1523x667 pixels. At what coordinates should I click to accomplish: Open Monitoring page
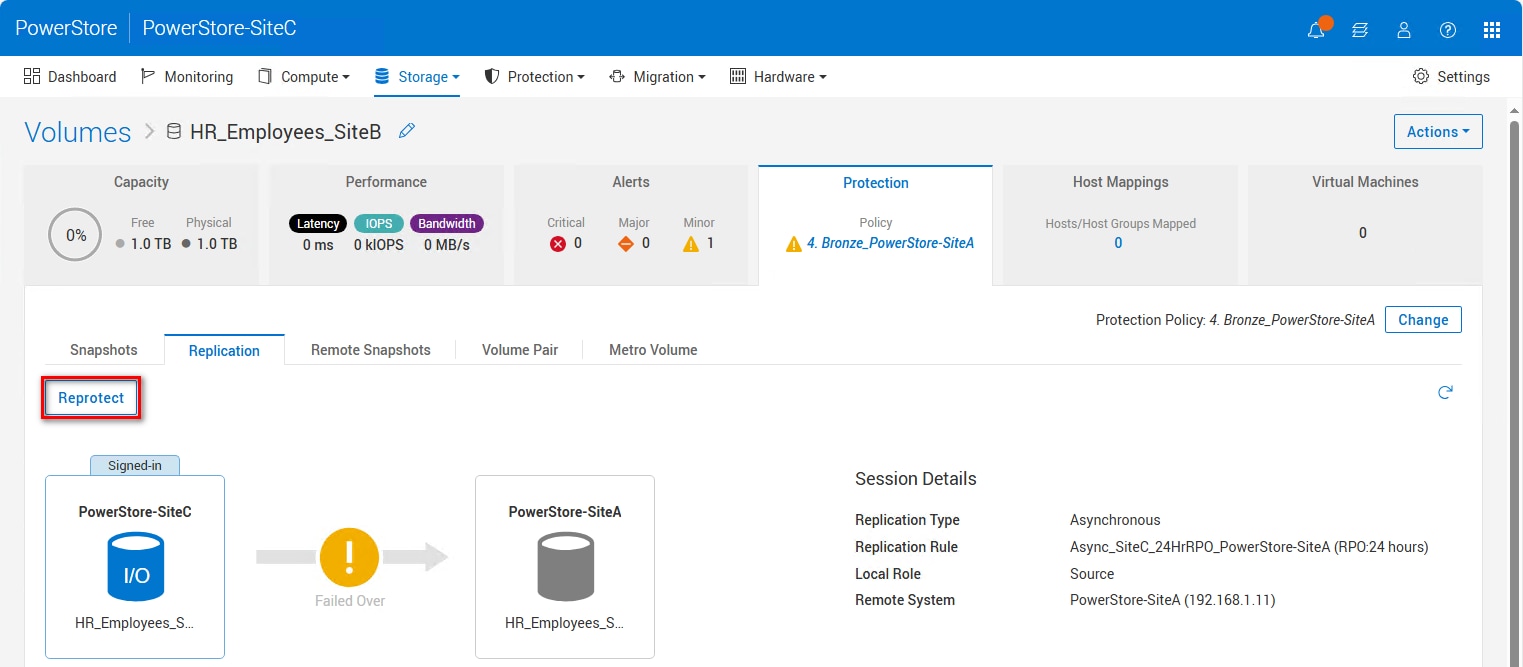coord(187,77)
